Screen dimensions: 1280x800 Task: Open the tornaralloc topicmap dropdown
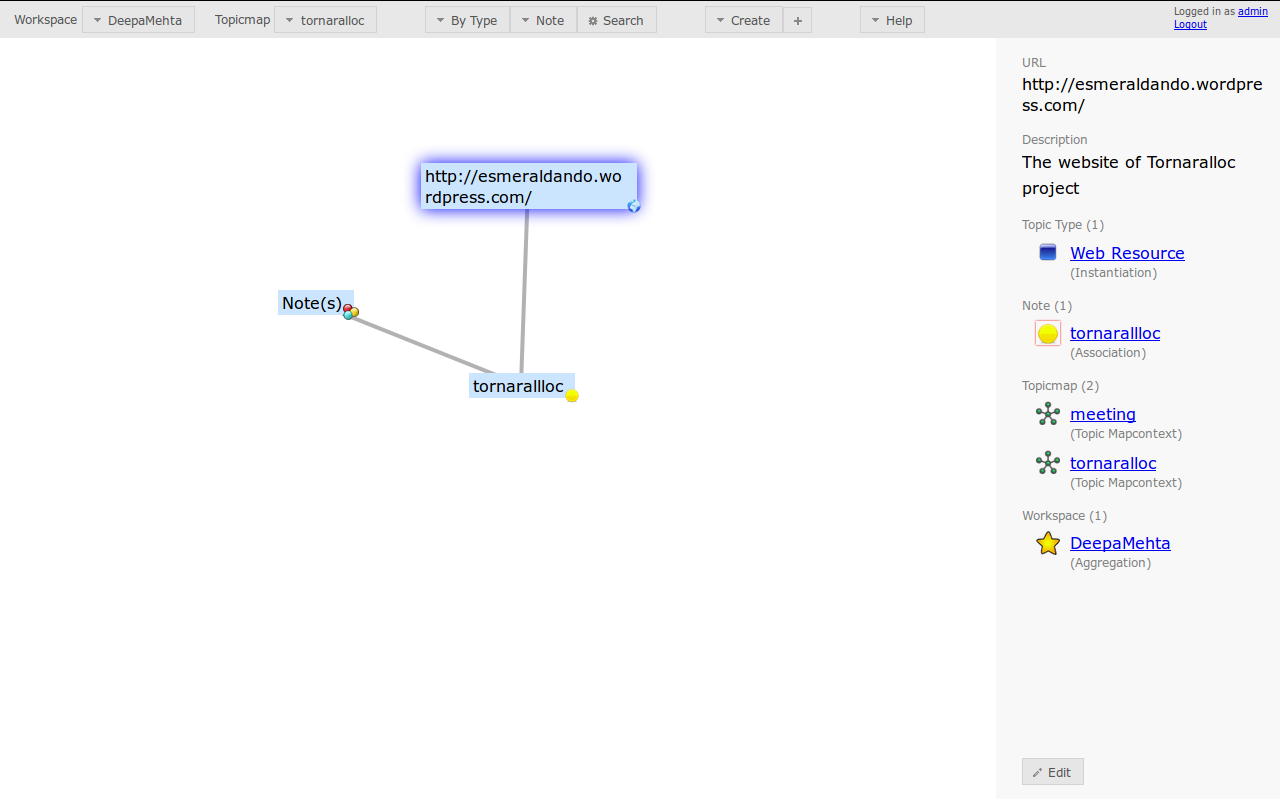(325, 20)
